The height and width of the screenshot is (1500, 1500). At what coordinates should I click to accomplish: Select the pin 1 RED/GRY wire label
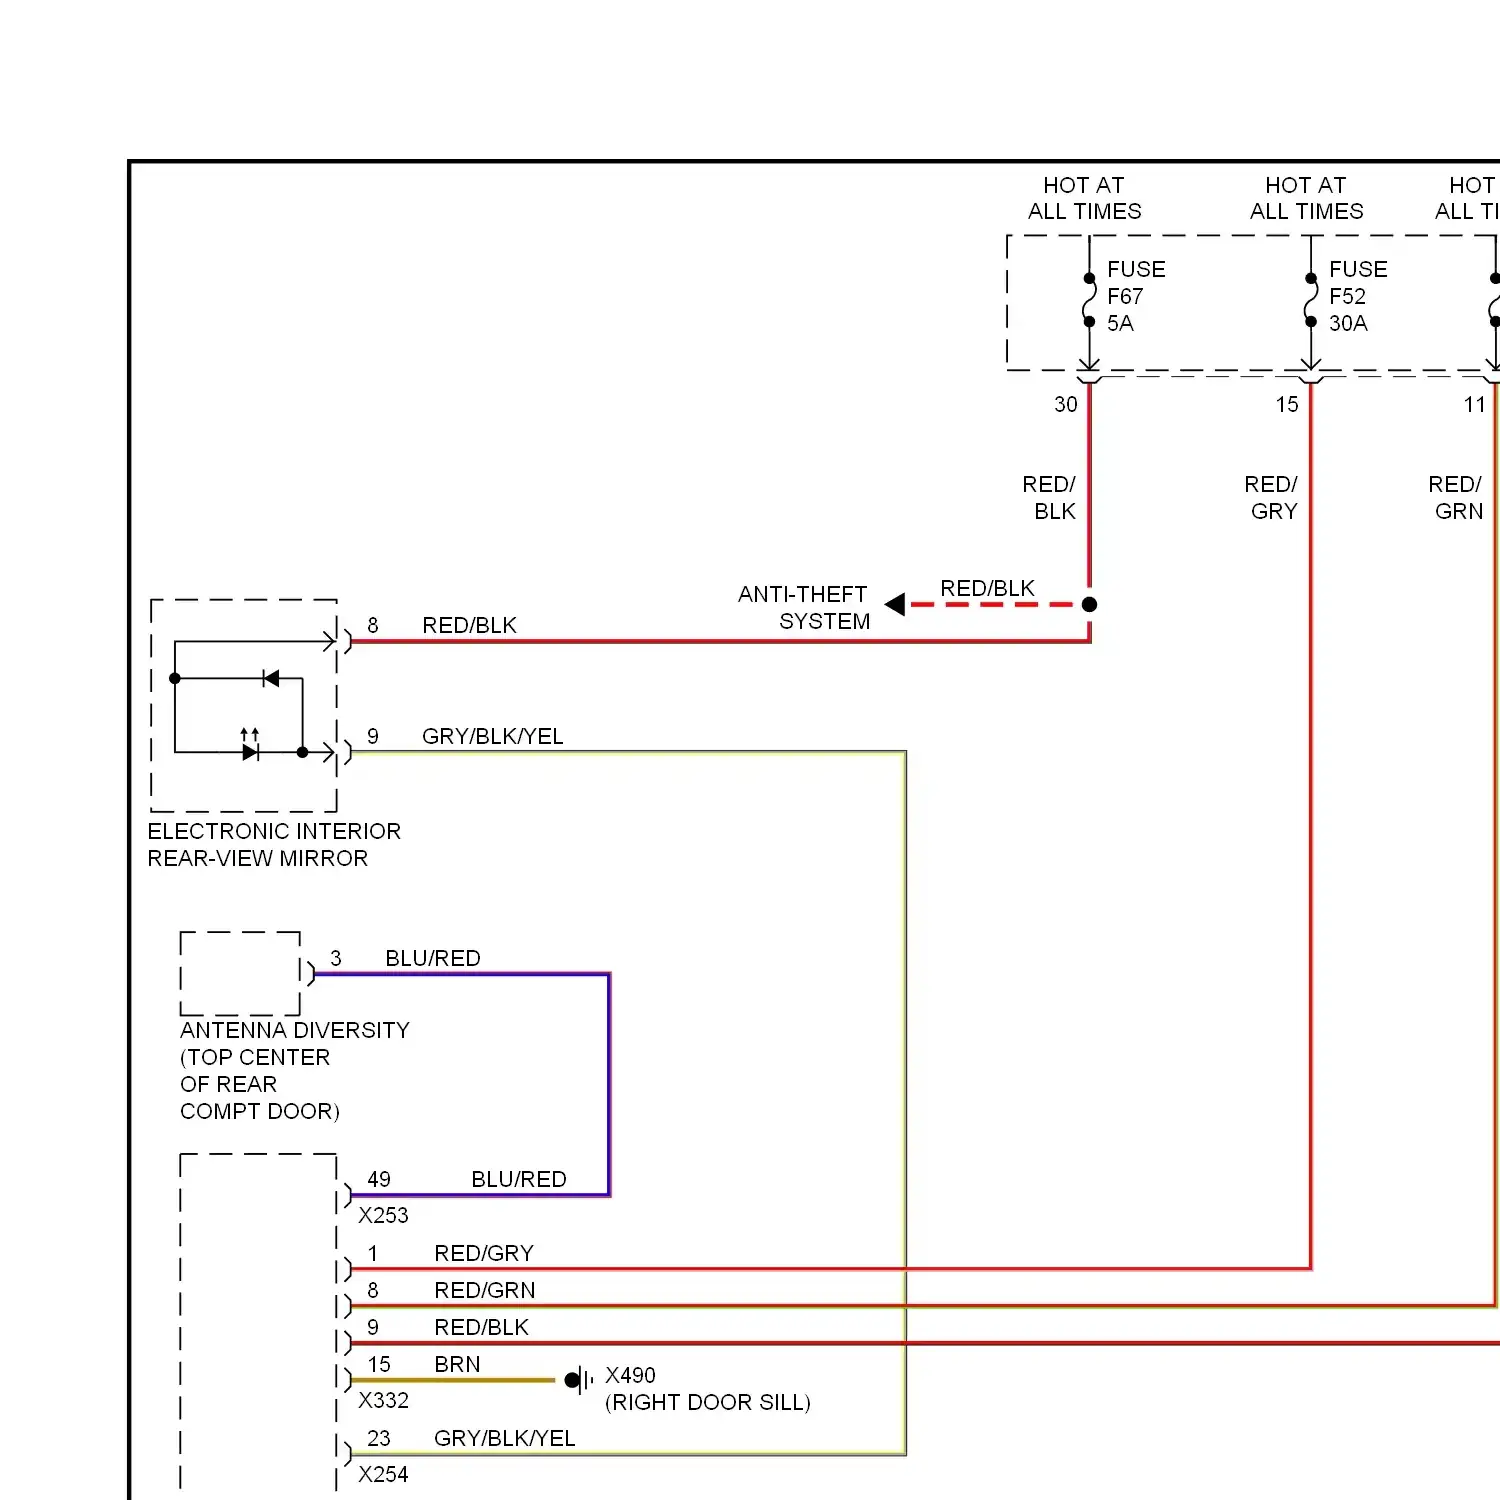(x=484, y=1253)
